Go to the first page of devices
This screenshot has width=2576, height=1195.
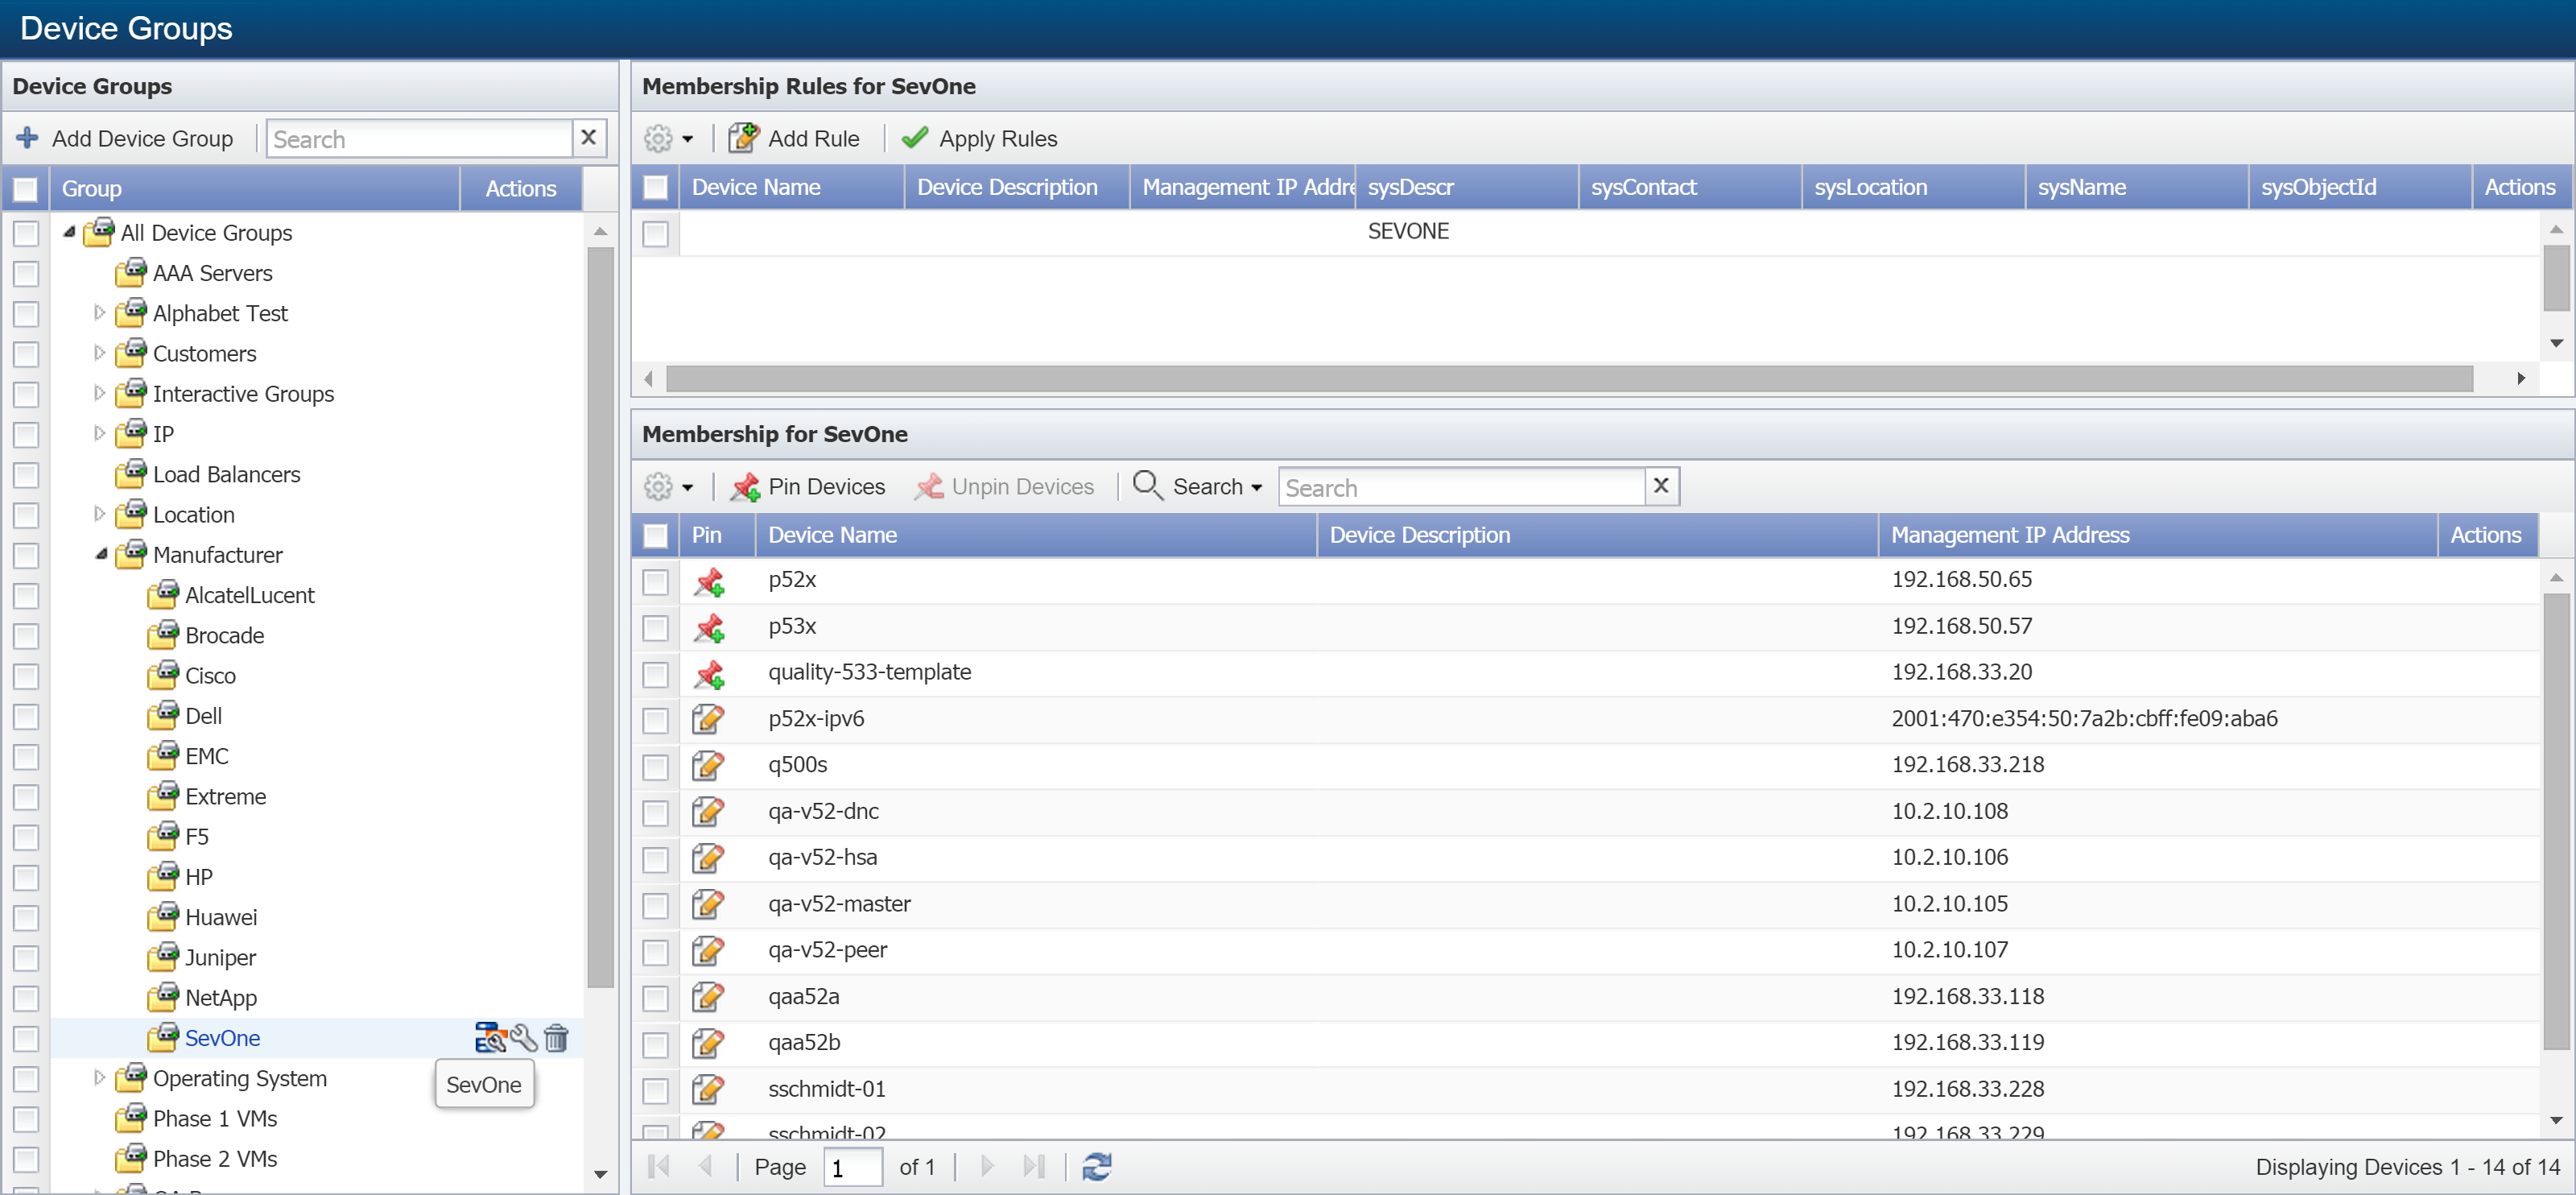[x=659, y=1167]
